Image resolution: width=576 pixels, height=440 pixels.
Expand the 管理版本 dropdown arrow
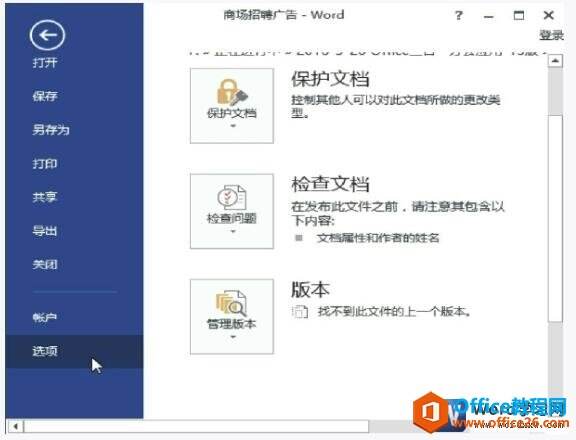click(233, 337)
